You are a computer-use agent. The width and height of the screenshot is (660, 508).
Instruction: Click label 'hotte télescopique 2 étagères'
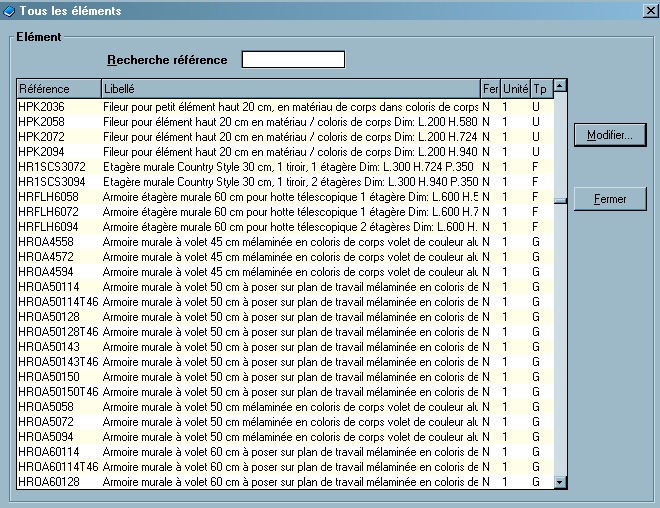[x=290, y=227]
